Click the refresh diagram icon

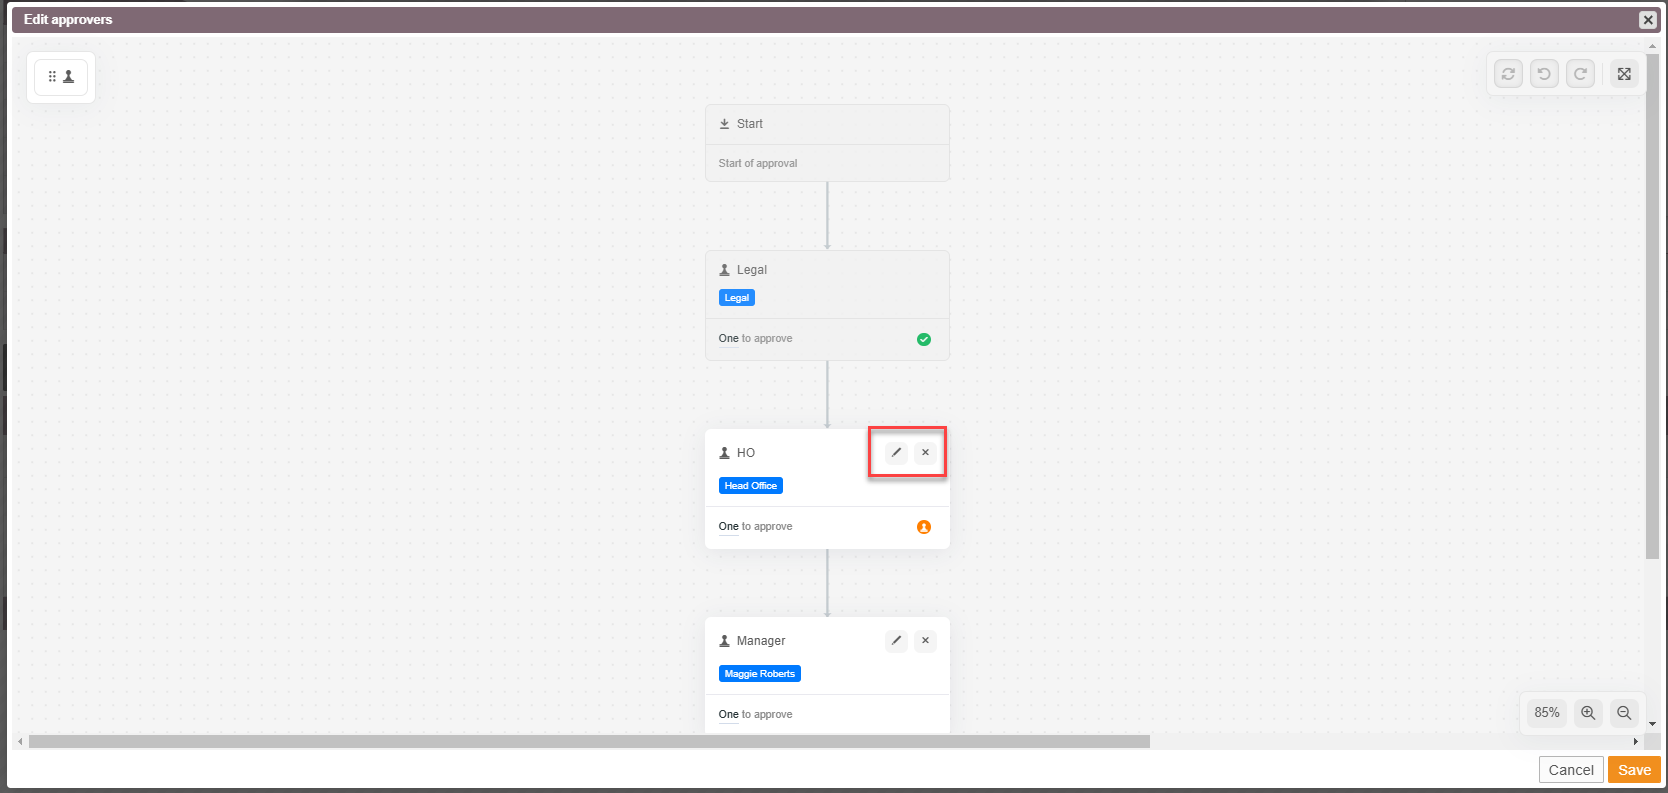(1508, 74)
